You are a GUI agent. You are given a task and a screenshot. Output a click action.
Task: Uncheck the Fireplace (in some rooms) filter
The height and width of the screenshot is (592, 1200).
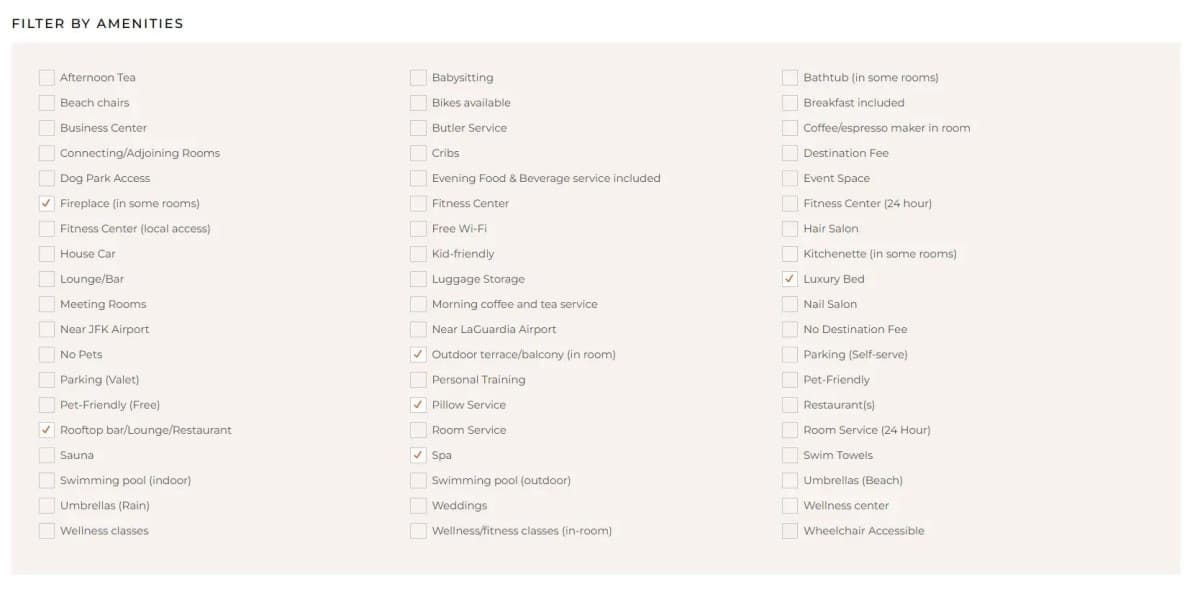[46, 203]
